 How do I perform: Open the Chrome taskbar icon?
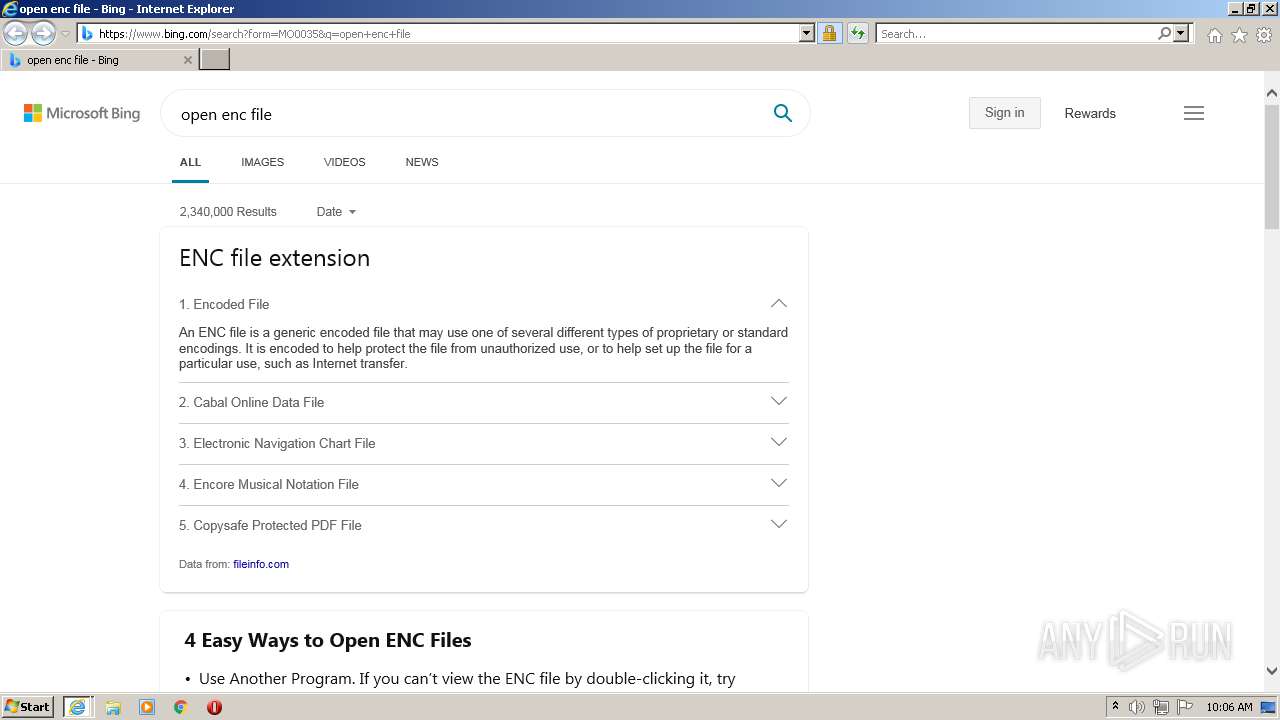point(181,707)
